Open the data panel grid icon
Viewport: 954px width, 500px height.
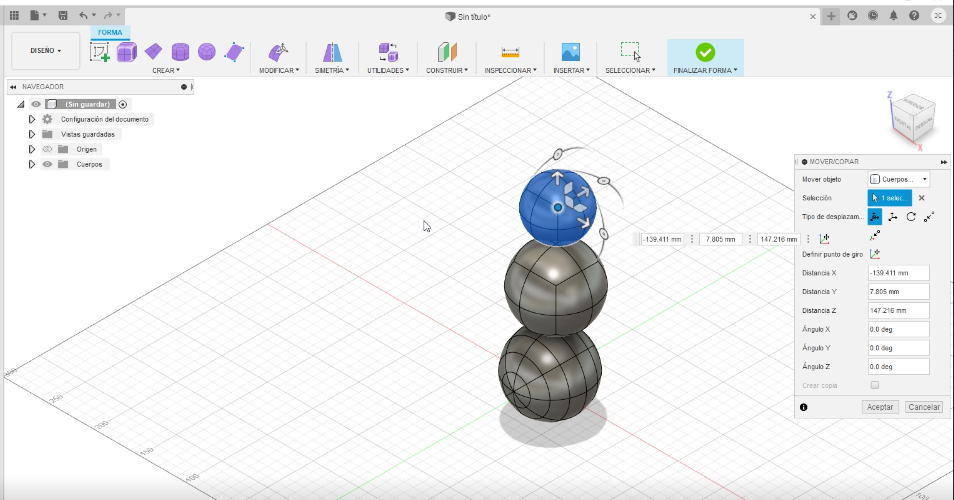click(15, 15)
